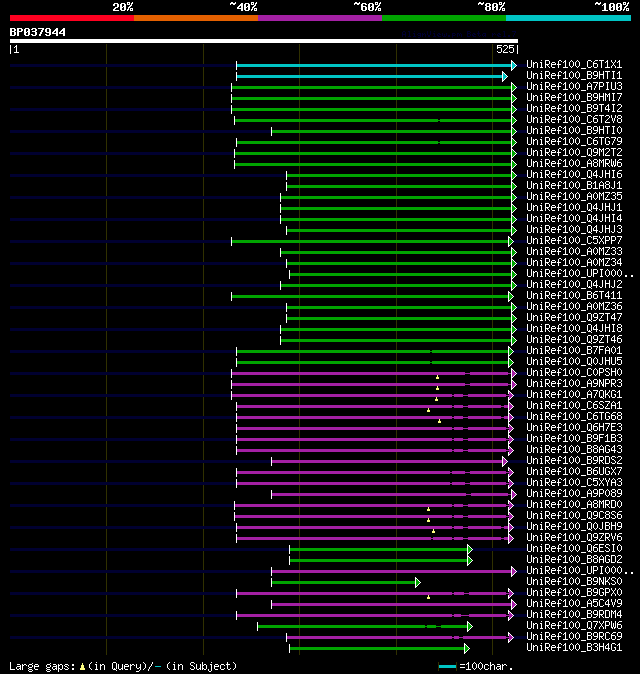The image size is (640, 674).
Task: Click the UniRef100_A0MZ36 hit name
Action: click(x=574, y=306)
